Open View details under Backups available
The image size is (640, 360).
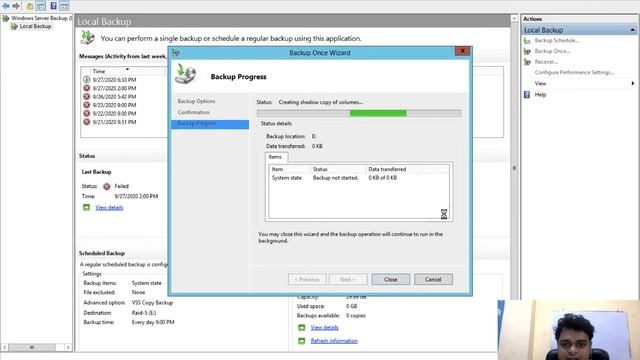[x=324, y=328]
